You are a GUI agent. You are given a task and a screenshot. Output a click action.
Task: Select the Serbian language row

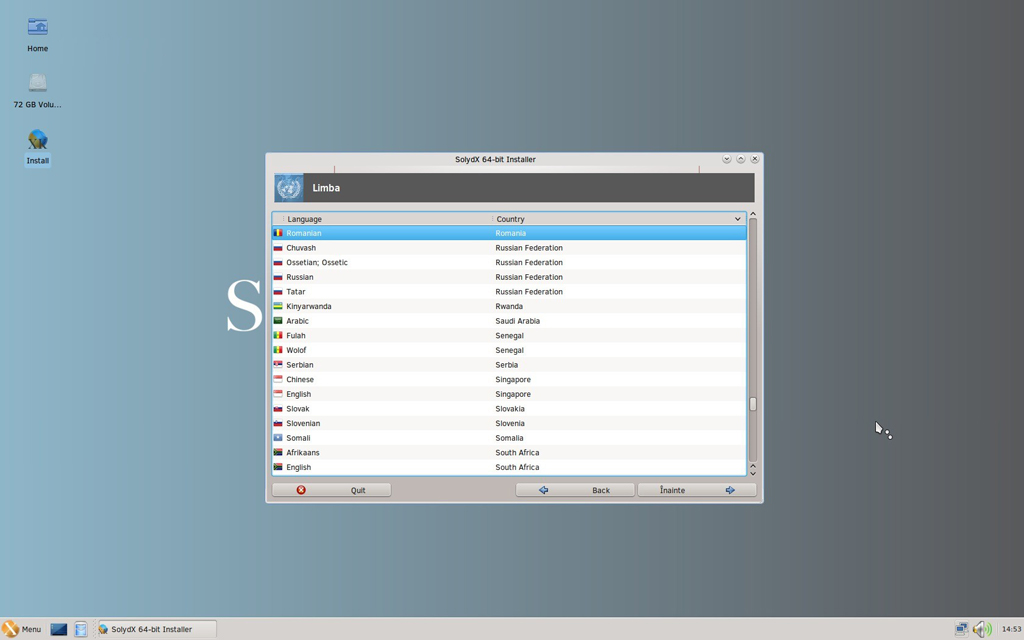tap(509, 365)
